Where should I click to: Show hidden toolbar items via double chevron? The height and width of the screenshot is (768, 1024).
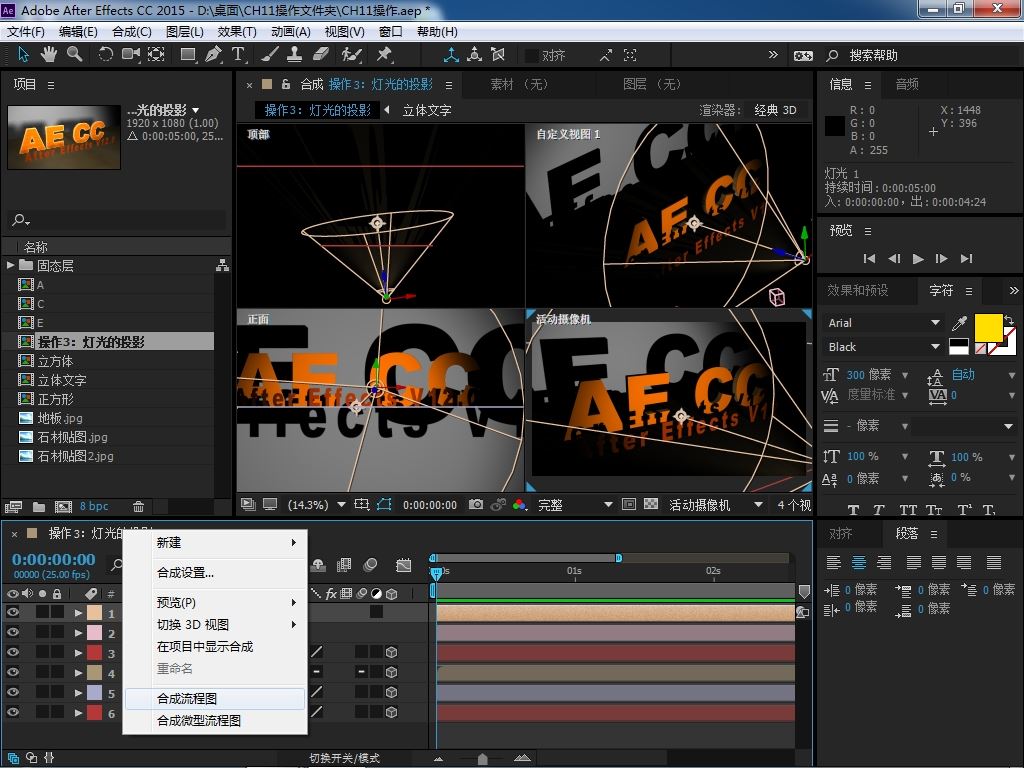tap(773, 55)
